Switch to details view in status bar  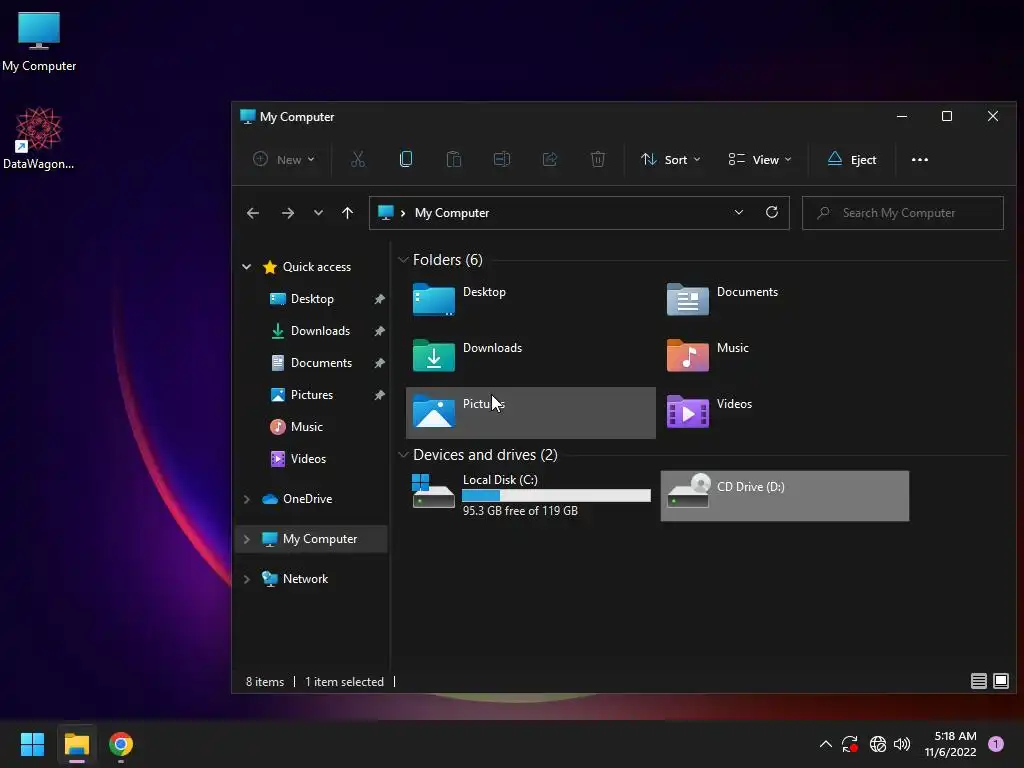pos(978,681)
